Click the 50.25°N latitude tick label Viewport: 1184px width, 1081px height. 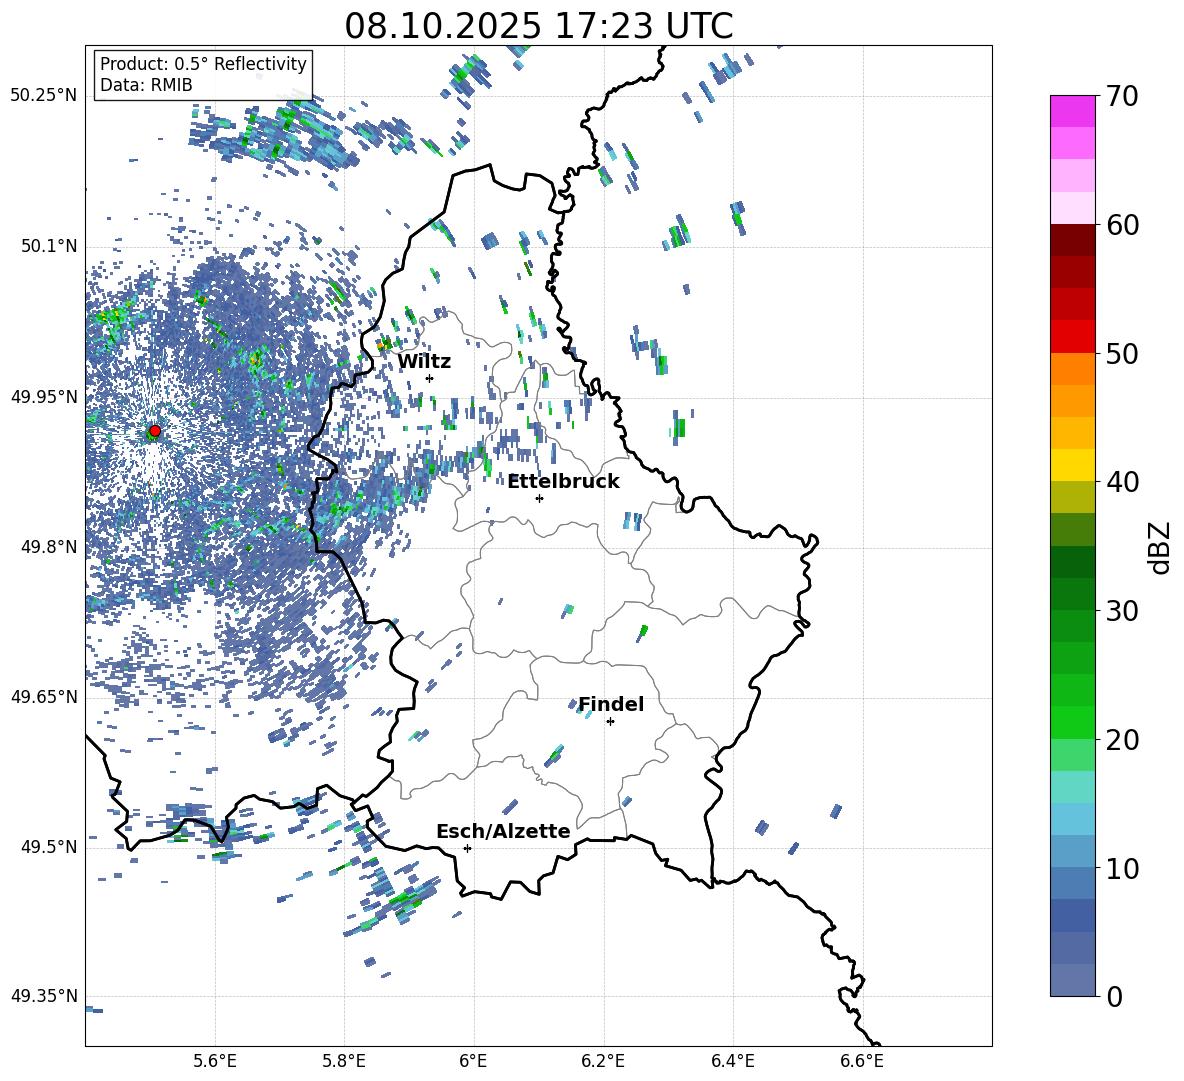click(44, 96)
